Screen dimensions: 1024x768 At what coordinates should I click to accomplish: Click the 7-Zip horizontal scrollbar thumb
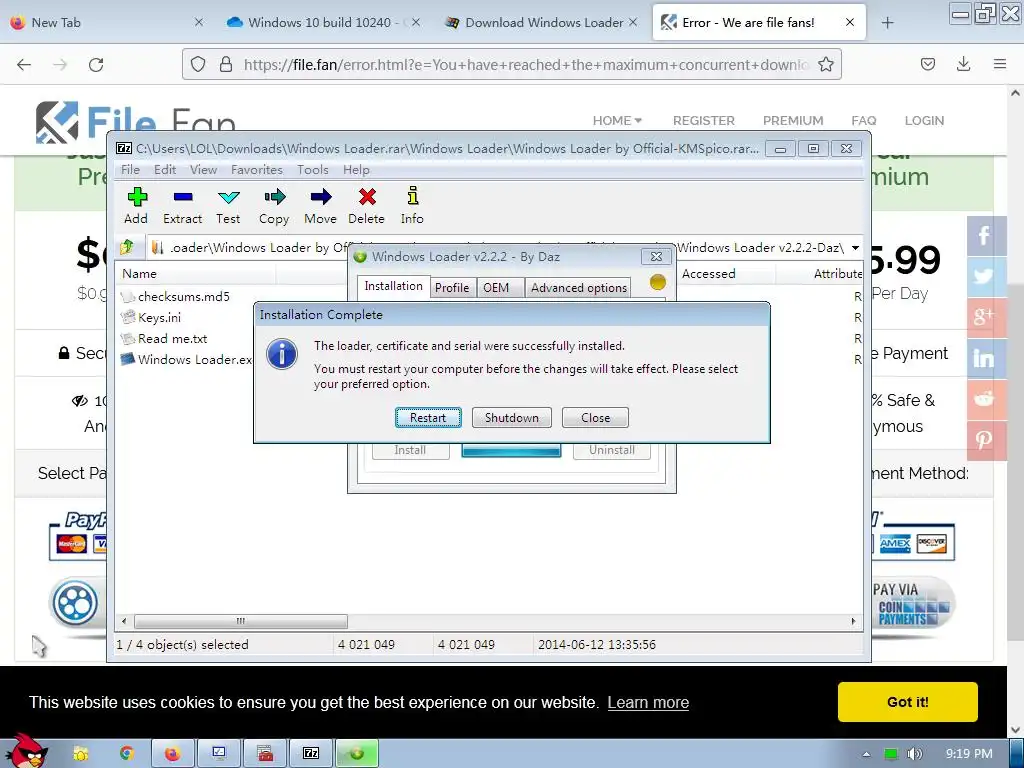click(241, 621)
